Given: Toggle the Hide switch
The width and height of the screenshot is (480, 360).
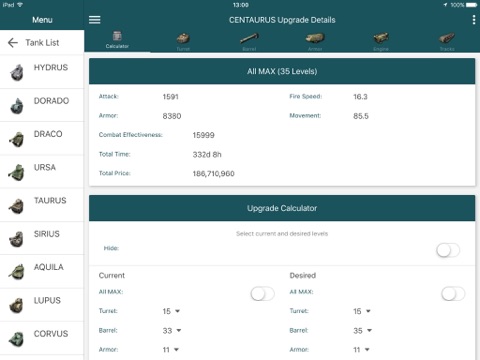Looking at the screenshot, I should [448, 250].
